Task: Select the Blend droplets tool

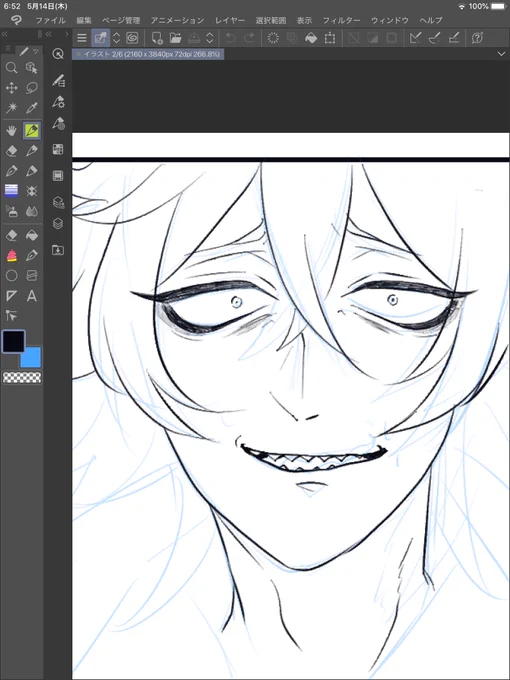Action: coord(31,211)
